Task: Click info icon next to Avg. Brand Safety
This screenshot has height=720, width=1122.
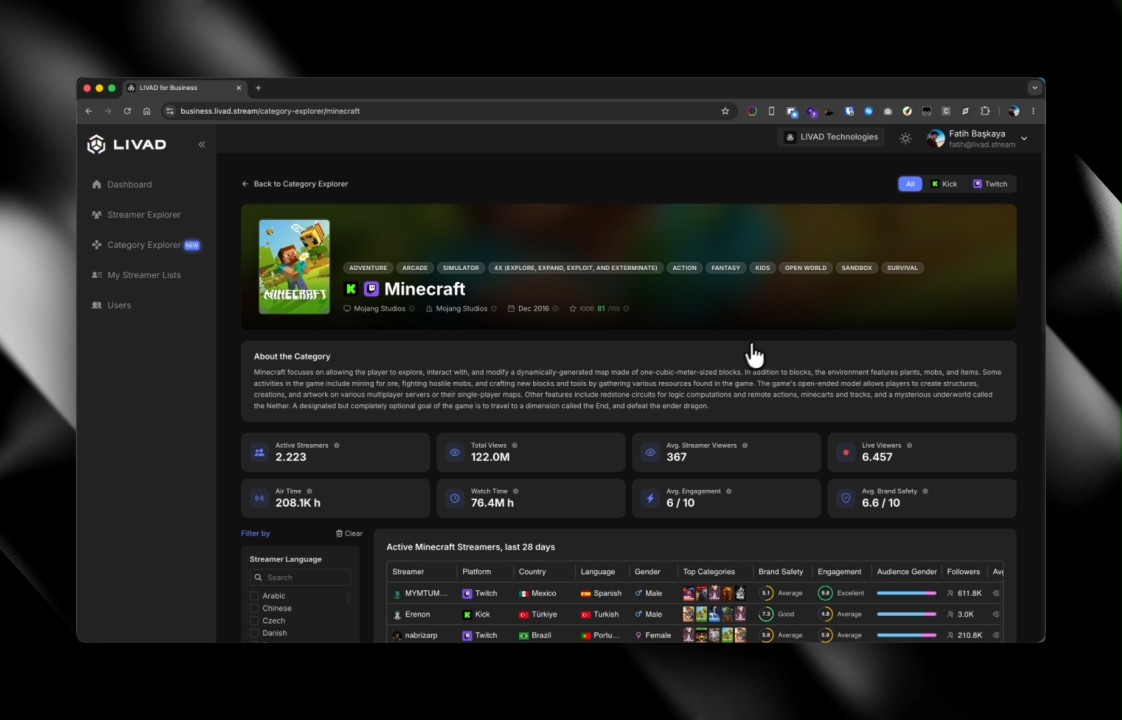Action: pos(925,491)
